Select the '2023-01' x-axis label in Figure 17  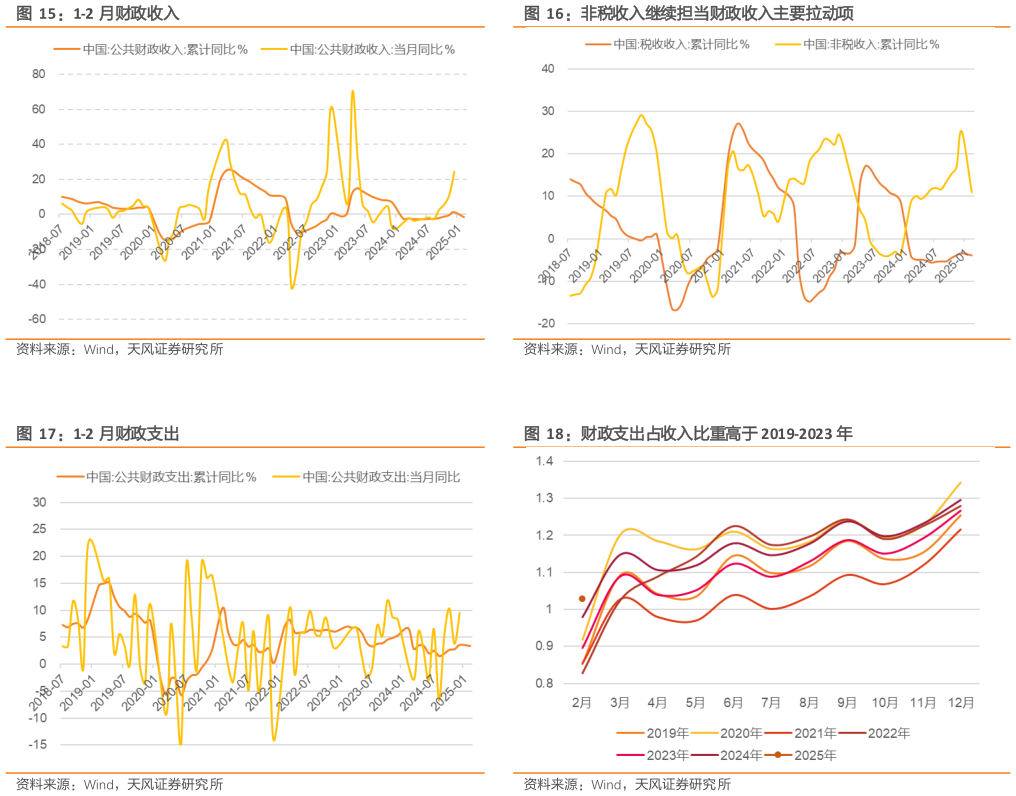pos(324,693)
